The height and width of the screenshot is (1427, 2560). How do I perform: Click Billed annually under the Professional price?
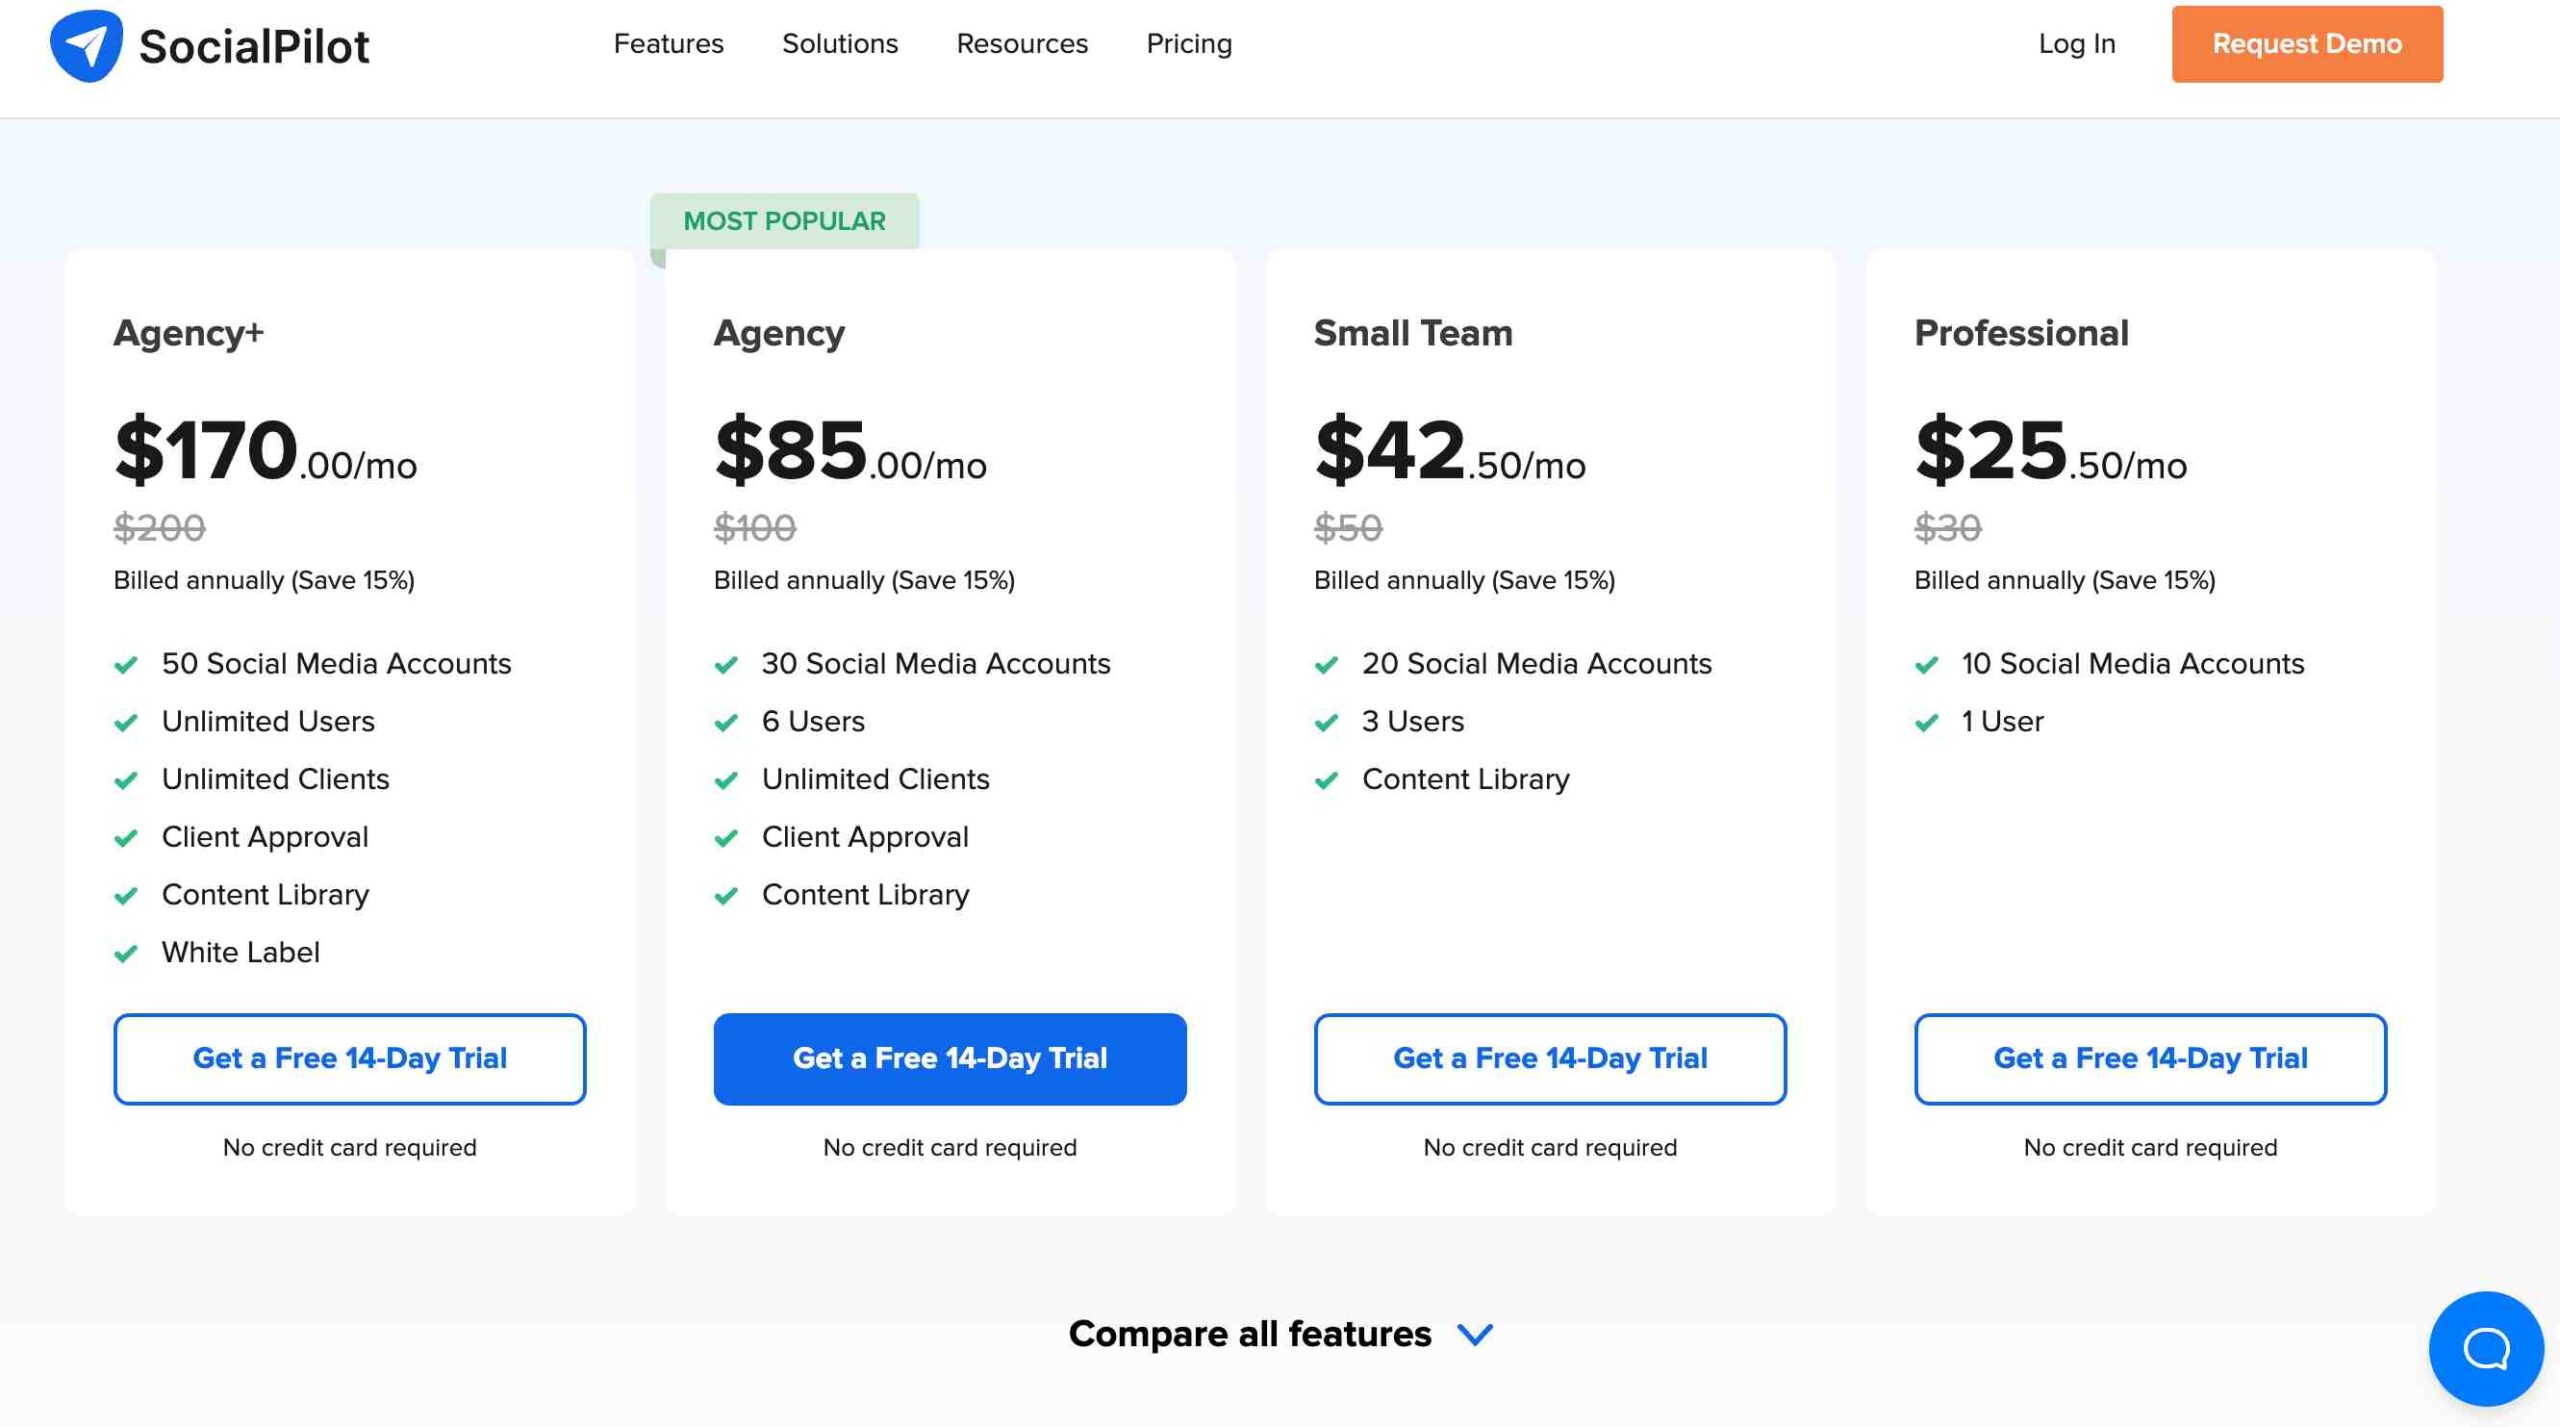pyautogui.click(x=2065, y=581)
